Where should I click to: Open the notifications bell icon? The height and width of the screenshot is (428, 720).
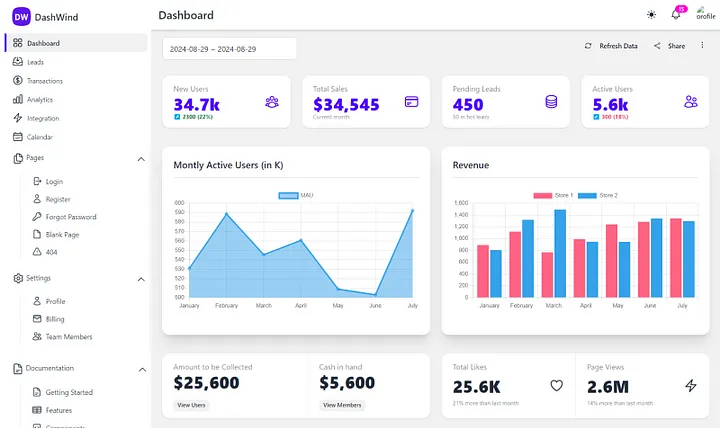(675, 14)
